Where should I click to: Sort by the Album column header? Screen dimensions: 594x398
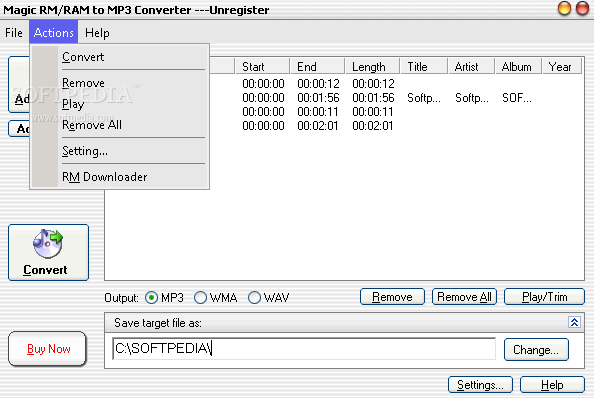519,66
